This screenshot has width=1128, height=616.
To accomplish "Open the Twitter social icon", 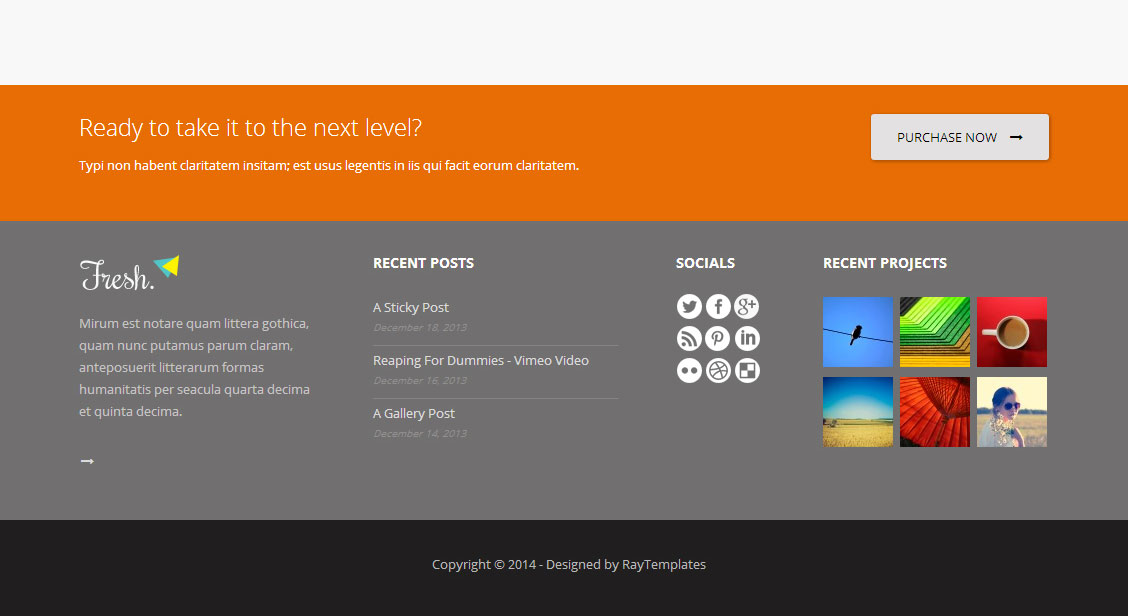I will [689, 307].
